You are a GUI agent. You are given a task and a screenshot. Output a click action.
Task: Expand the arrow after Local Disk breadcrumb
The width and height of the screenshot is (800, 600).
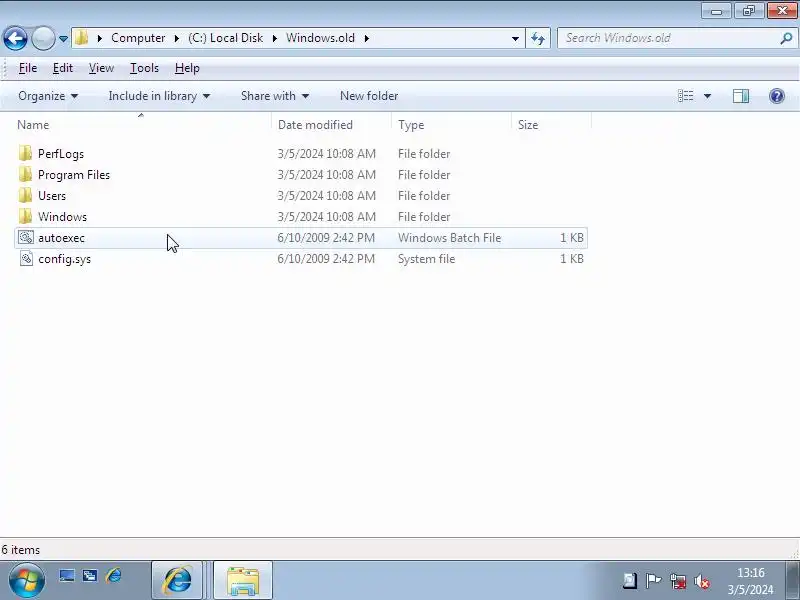click(x=274, y=38)
